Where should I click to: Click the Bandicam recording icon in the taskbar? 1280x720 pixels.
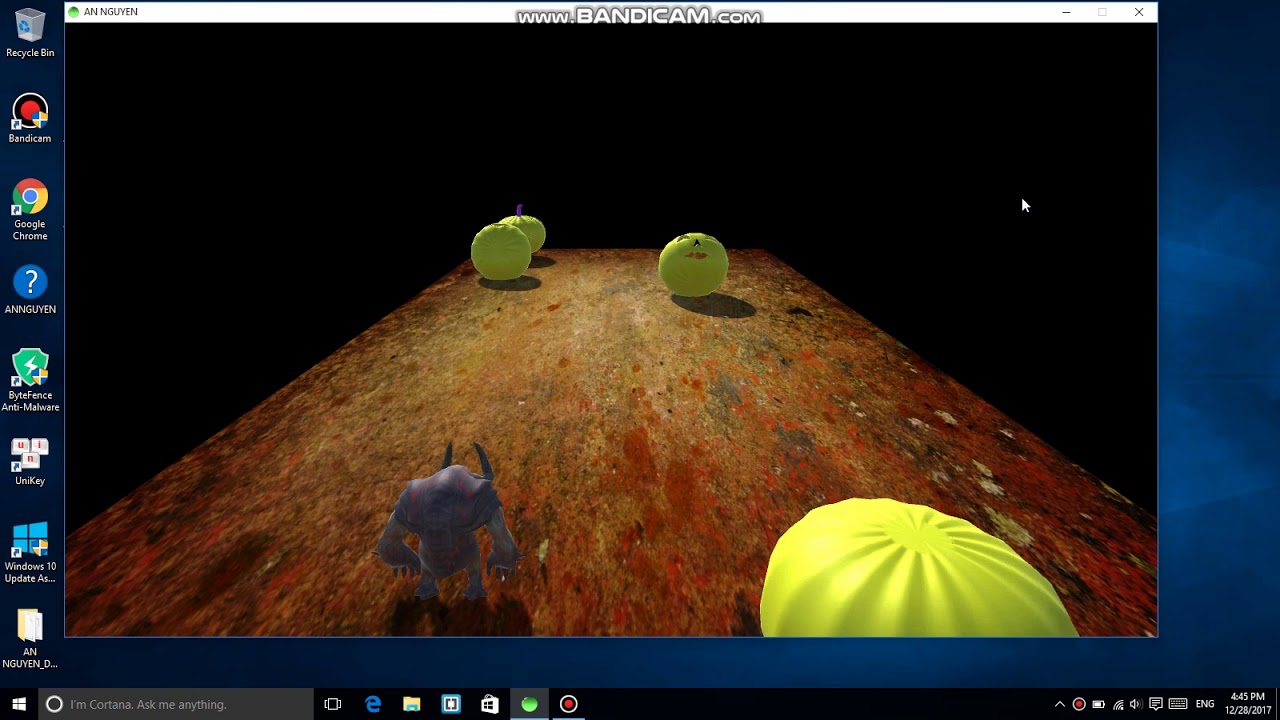click(x=568, y=704)
